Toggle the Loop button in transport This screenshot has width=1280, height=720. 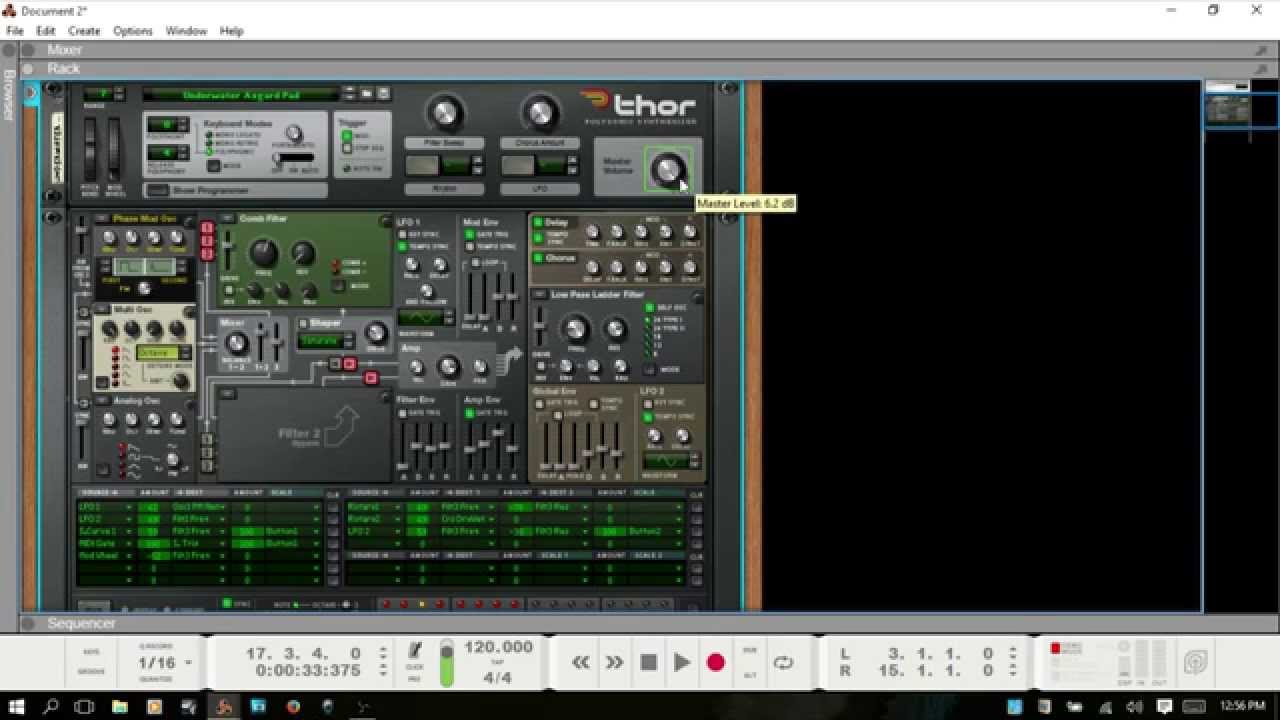click(x=783, y=662)
